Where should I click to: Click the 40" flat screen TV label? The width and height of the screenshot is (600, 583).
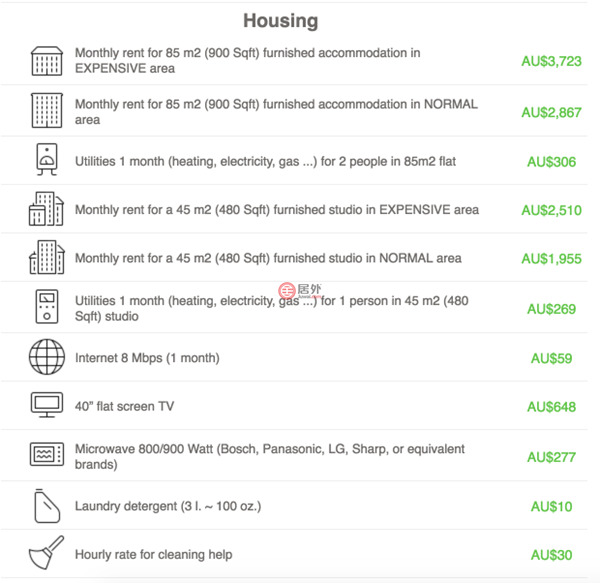[x=124, y=406]
